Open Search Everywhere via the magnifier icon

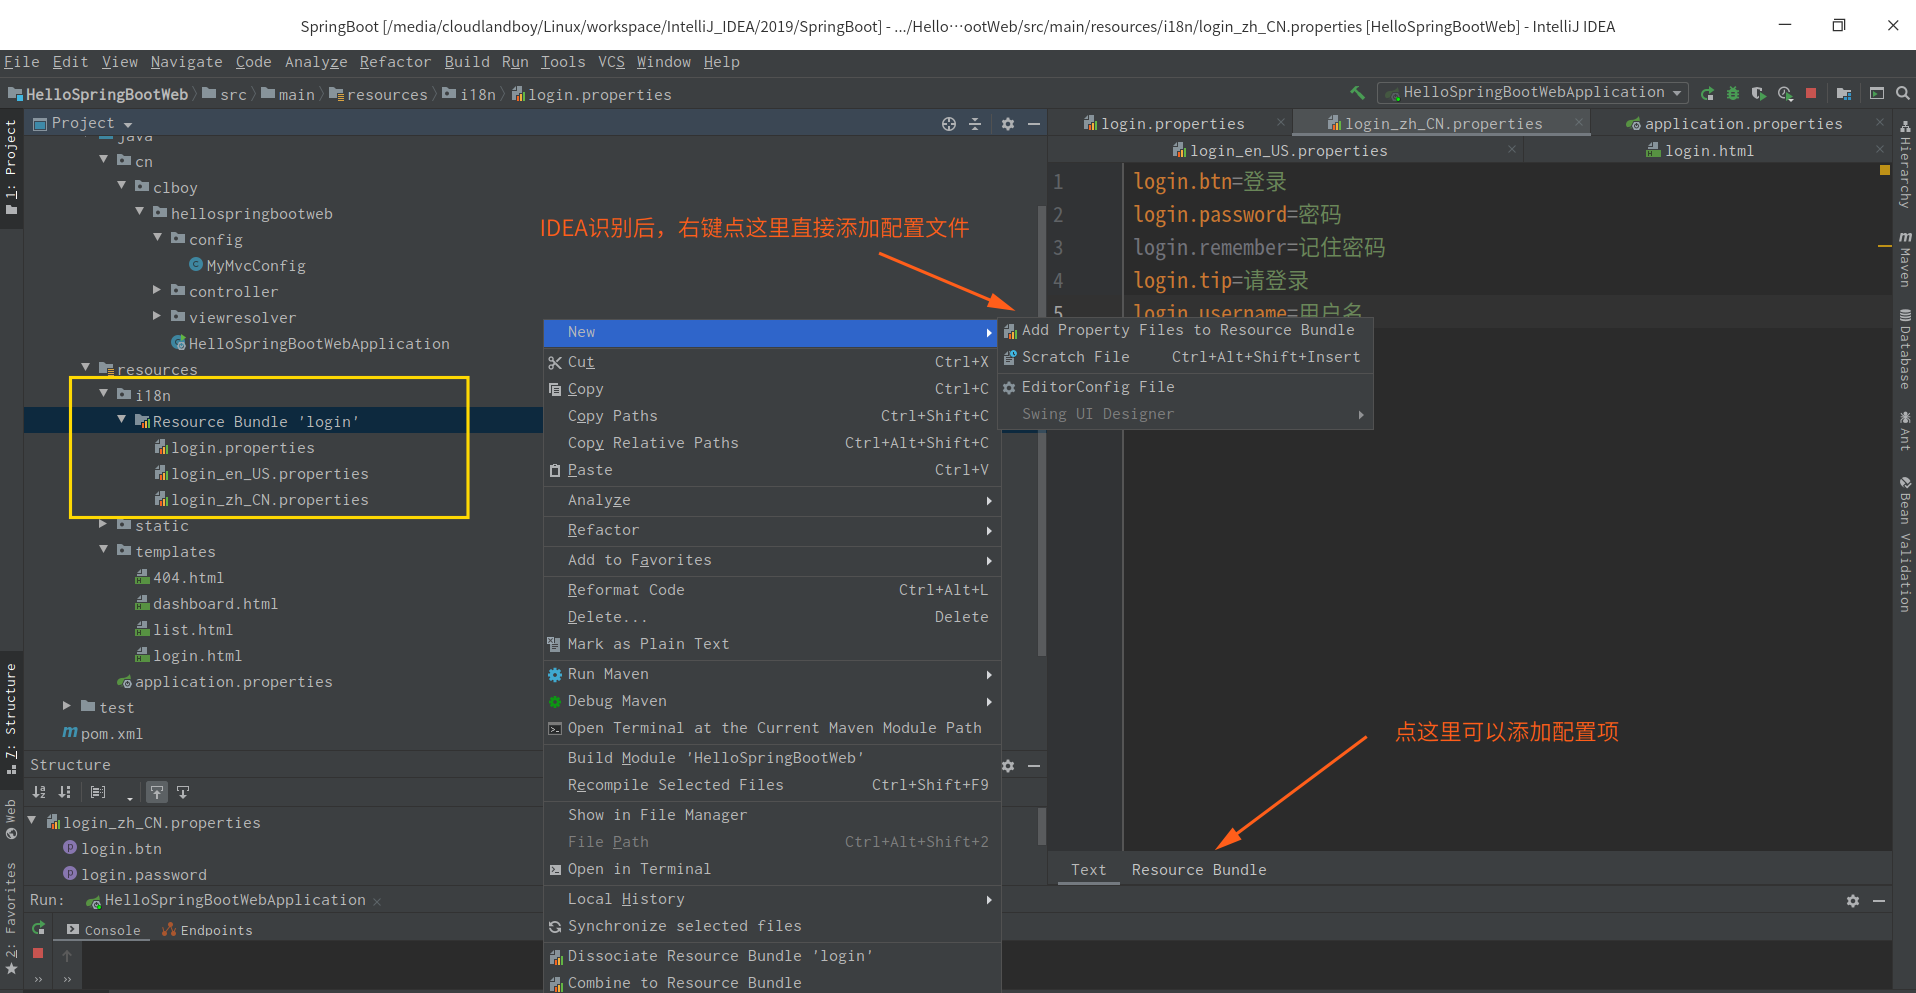[x=1902, y=92]
